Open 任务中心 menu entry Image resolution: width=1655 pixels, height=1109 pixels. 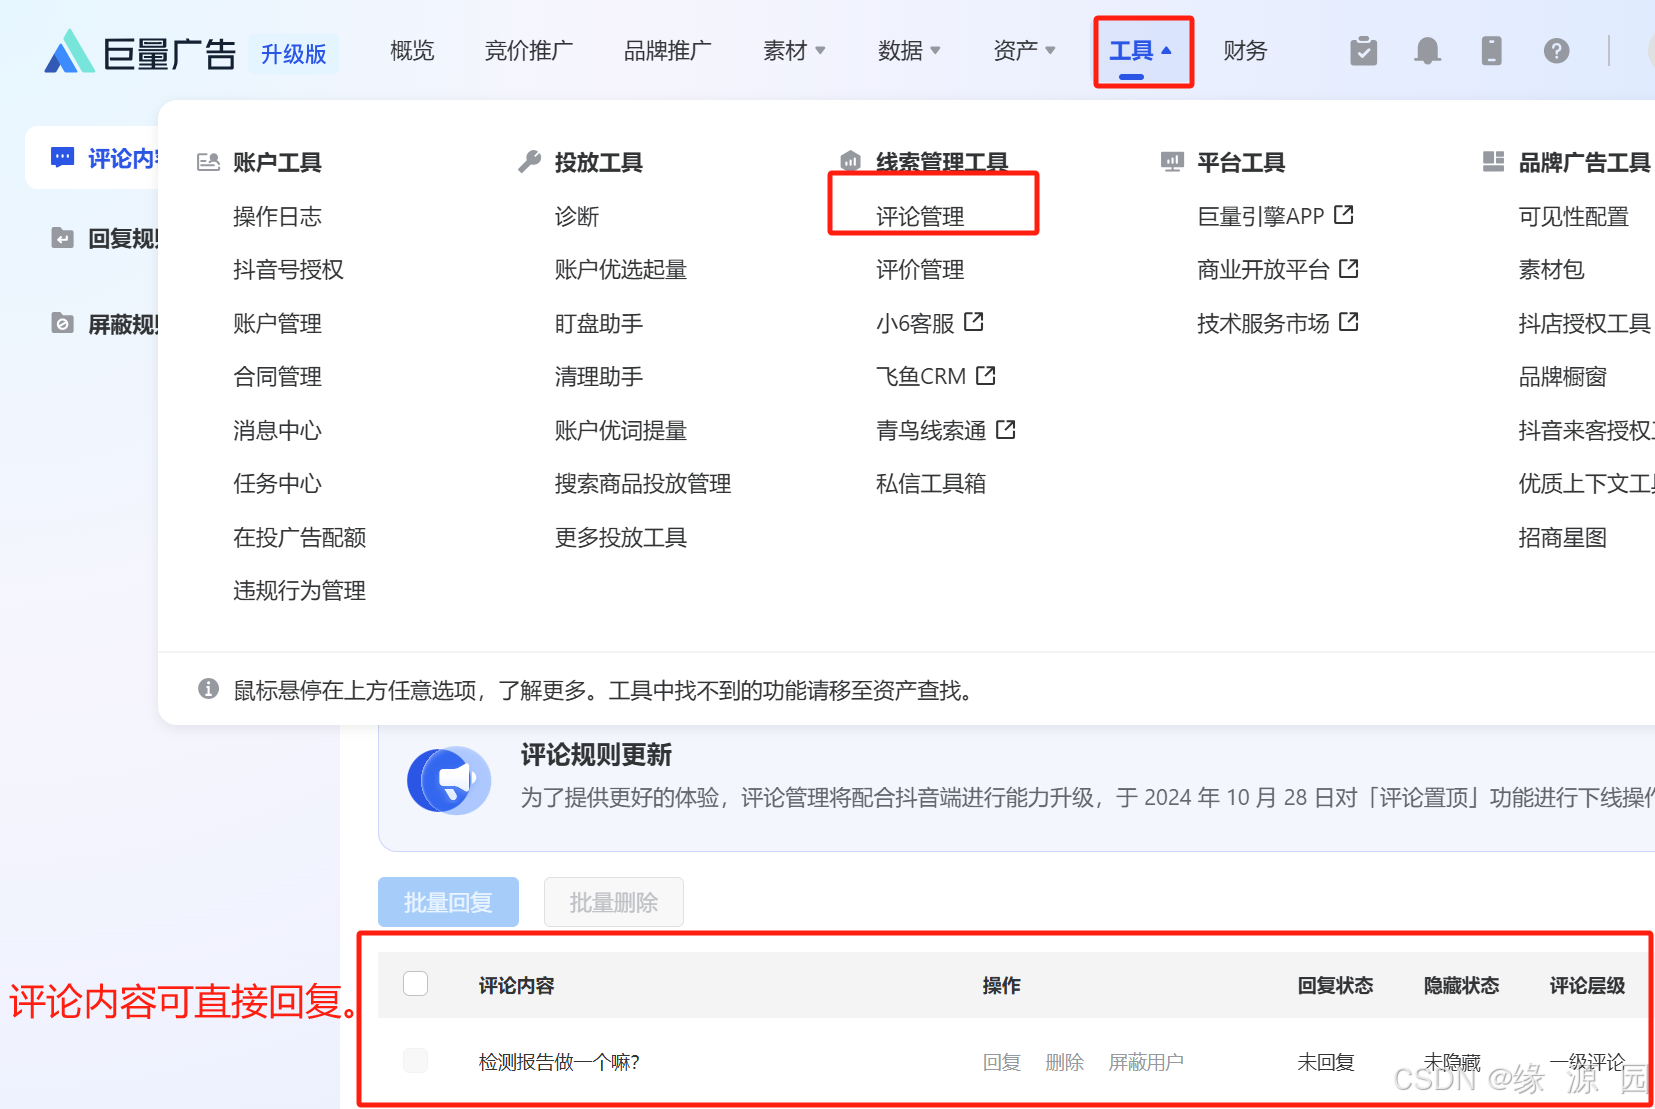pos(277,484)
